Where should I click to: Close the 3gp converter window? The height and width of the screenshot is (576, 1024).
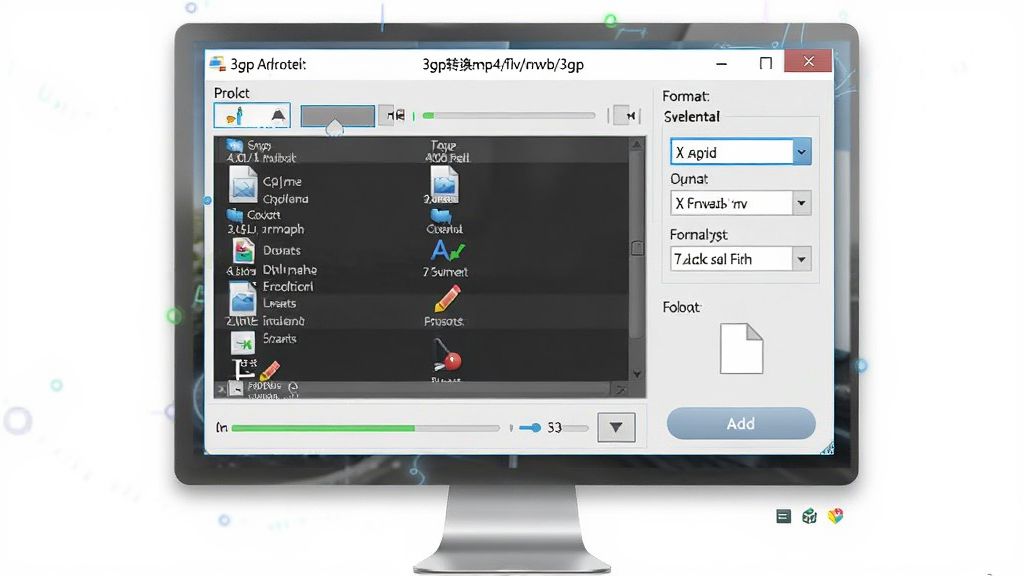[808, 61]
